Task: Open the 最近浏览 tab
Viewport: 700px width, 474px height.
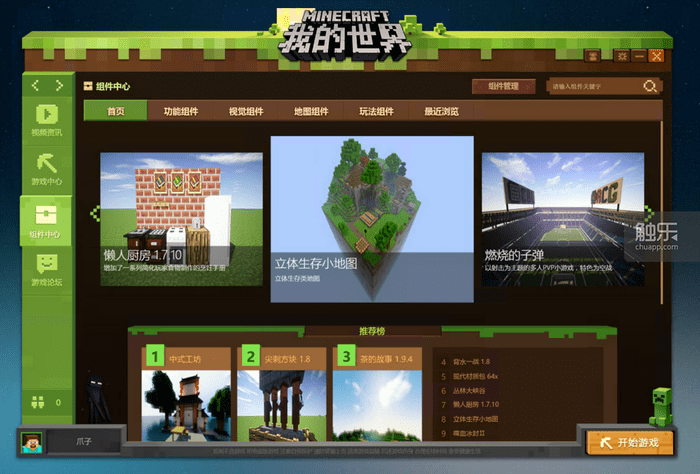Action: tap(442, 111)
